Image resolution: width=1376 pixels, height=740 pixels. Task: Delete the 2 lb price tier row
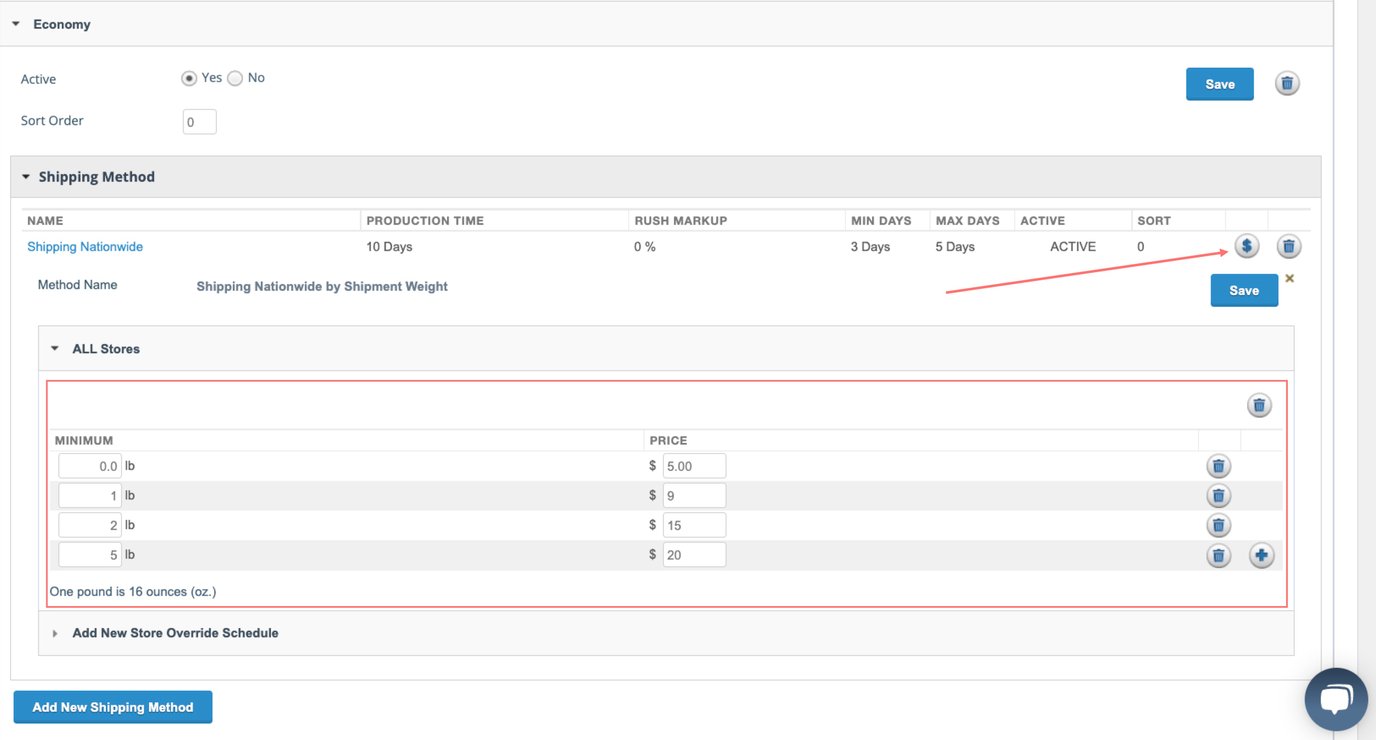point(1218,525)
